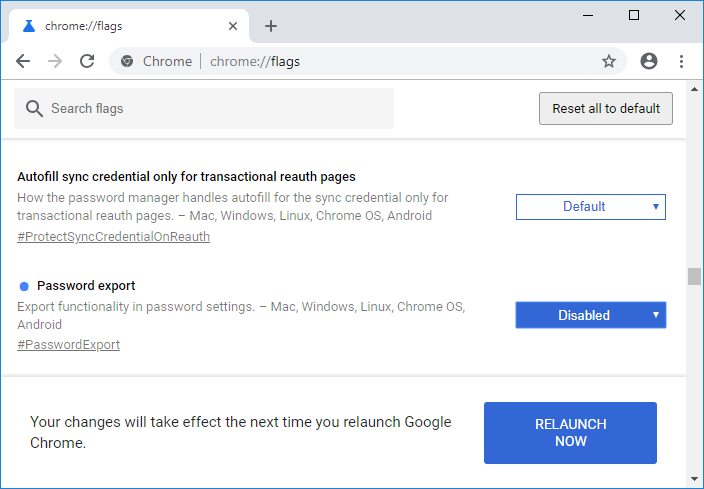Open a new tab with plus button
Image resolution: width=704 pixels, height=489 pixels.
point(271,26)
